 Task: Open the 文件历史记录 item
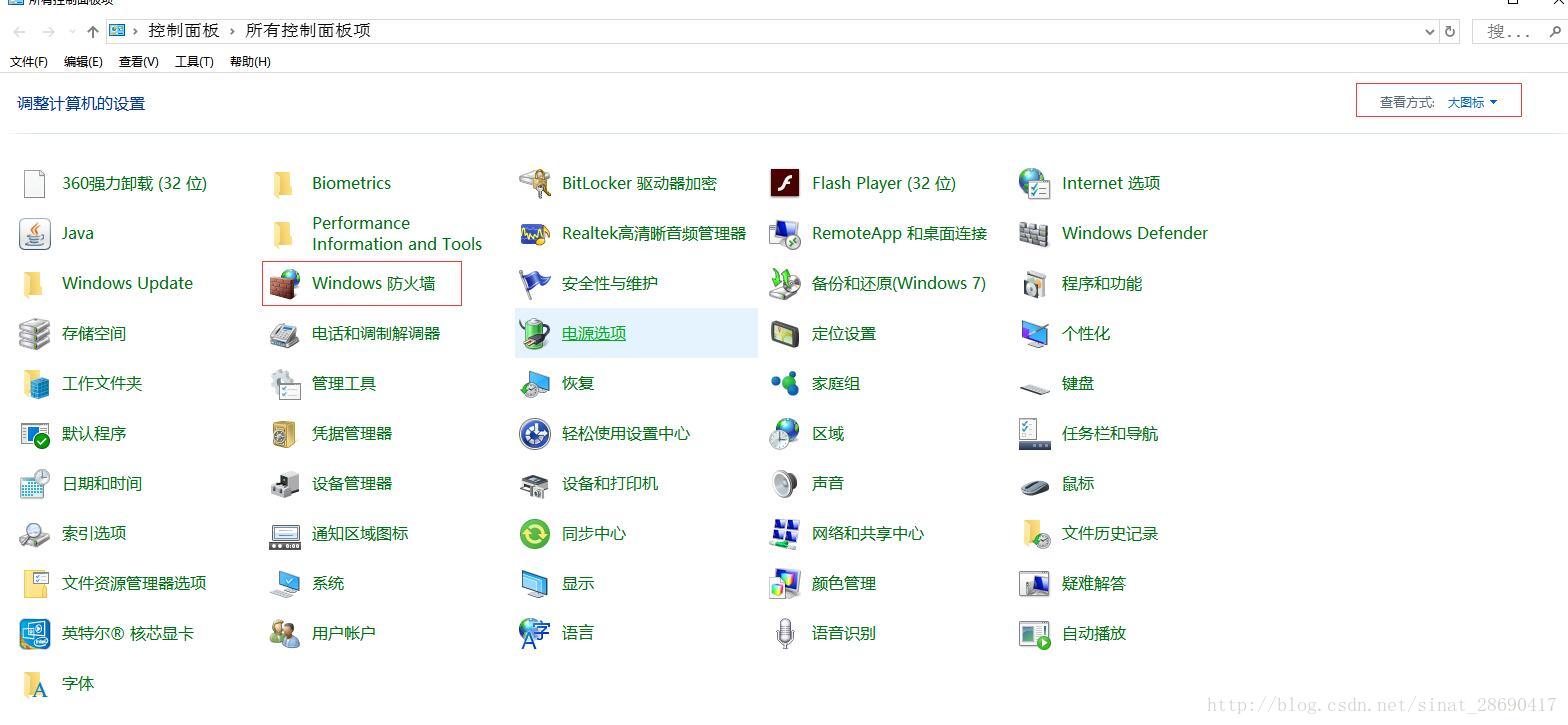click(x=1110, y=533)
